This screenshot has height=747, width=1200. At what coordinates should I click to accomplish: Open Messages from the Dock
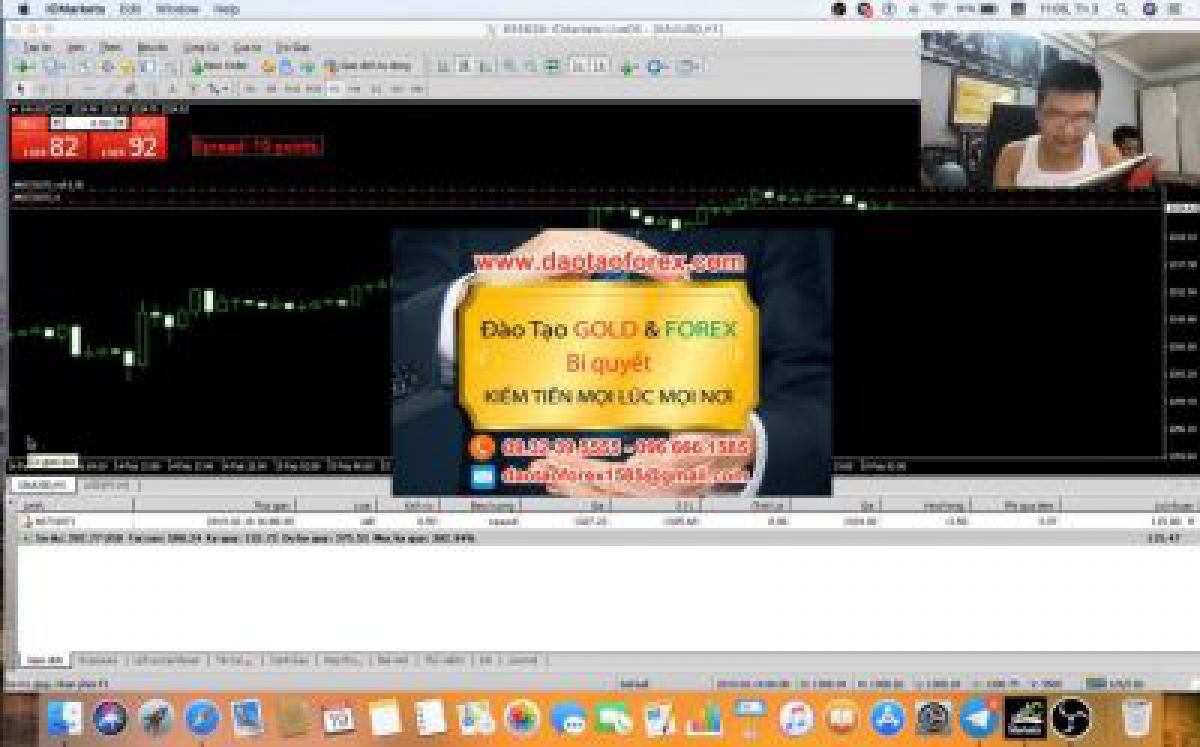568,717
